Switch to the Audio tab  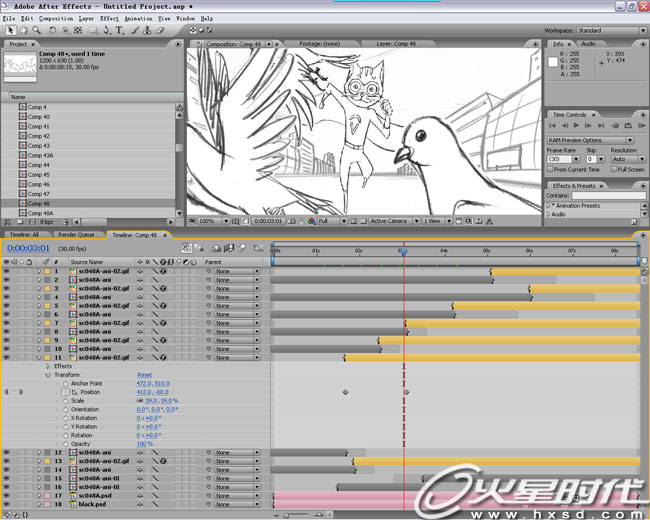click(x=588, y=44)
